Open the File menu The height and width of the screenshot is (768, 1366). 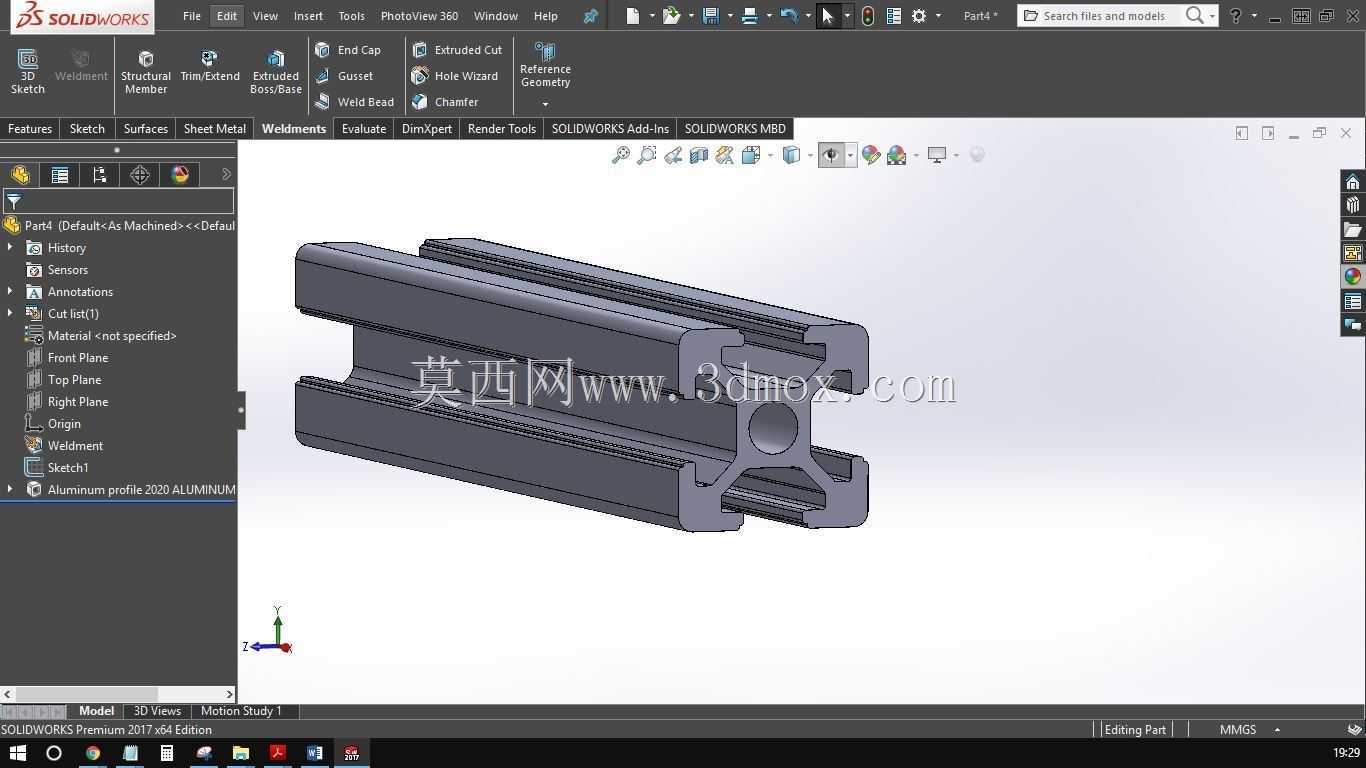192,16
